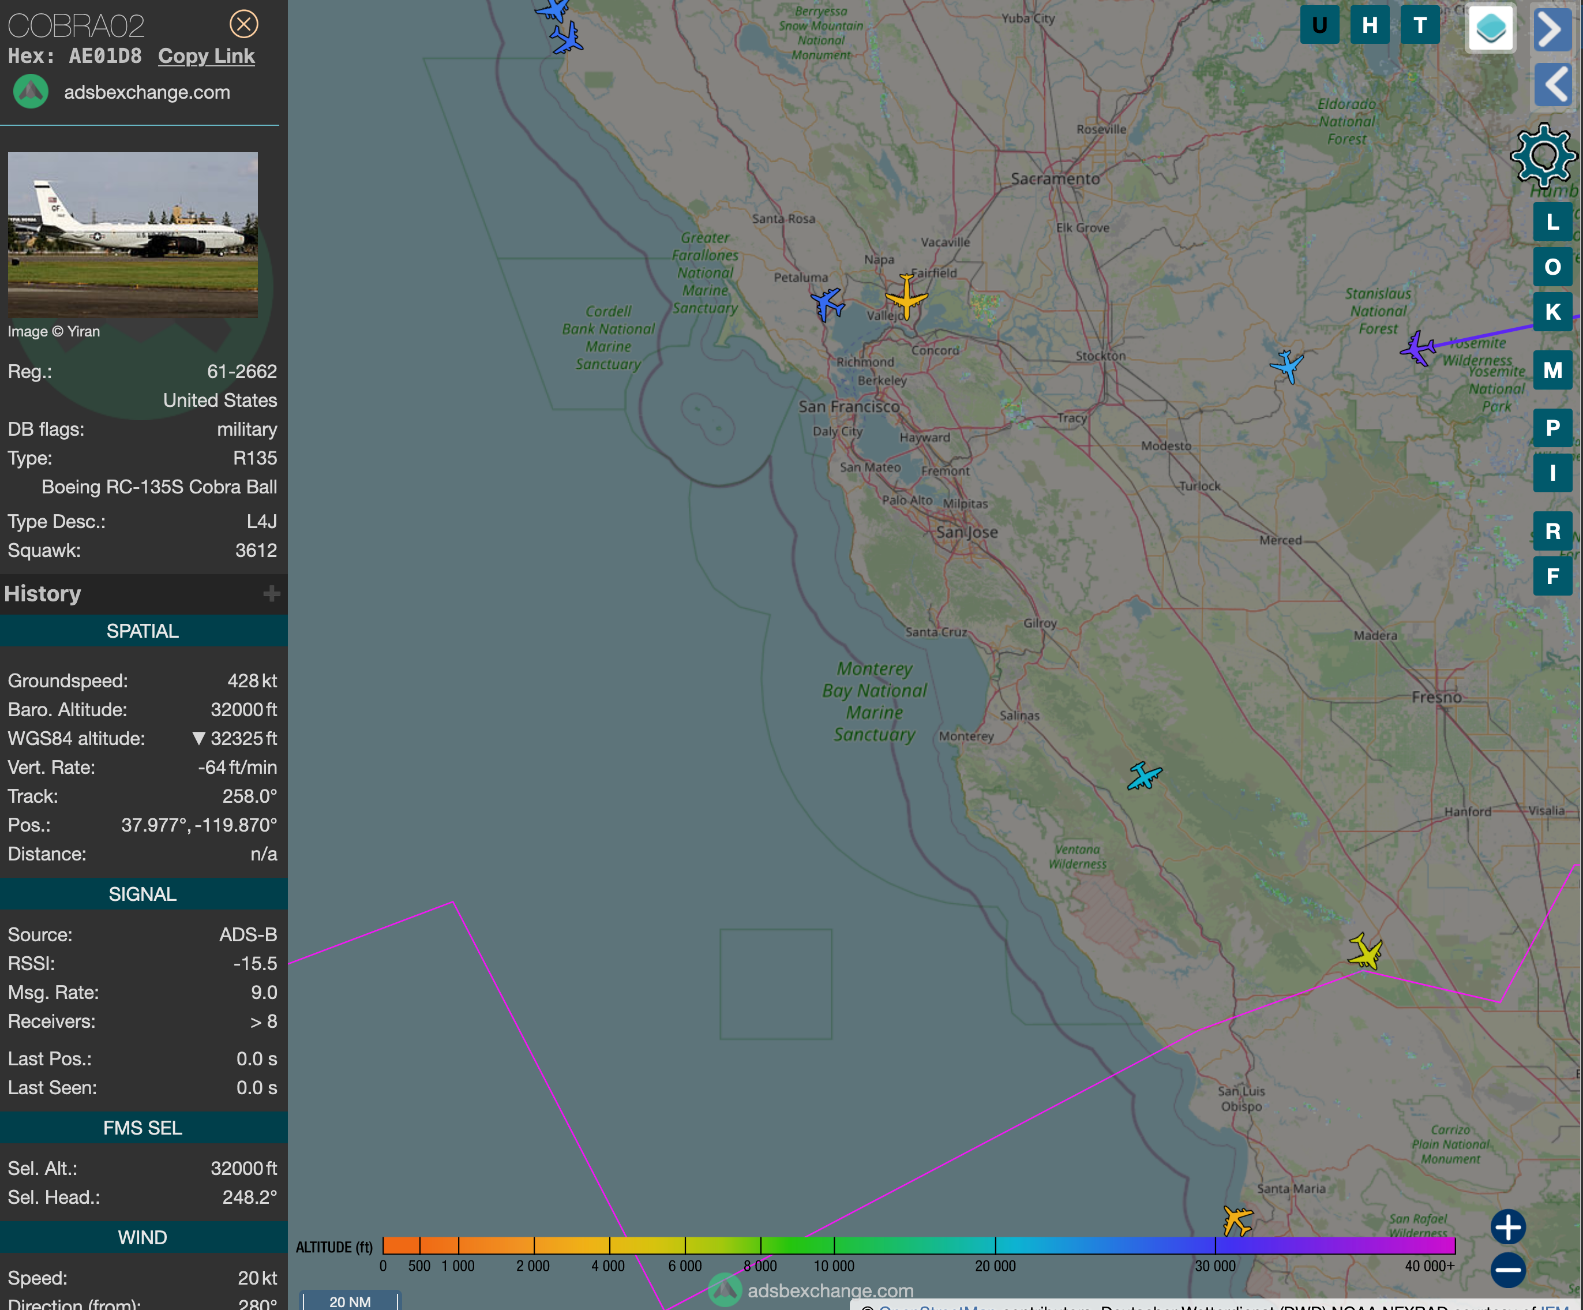Click the Copy Link hyperlink
The width and height of the screenshot is (1583, 1310).
[x=206, y=56]
